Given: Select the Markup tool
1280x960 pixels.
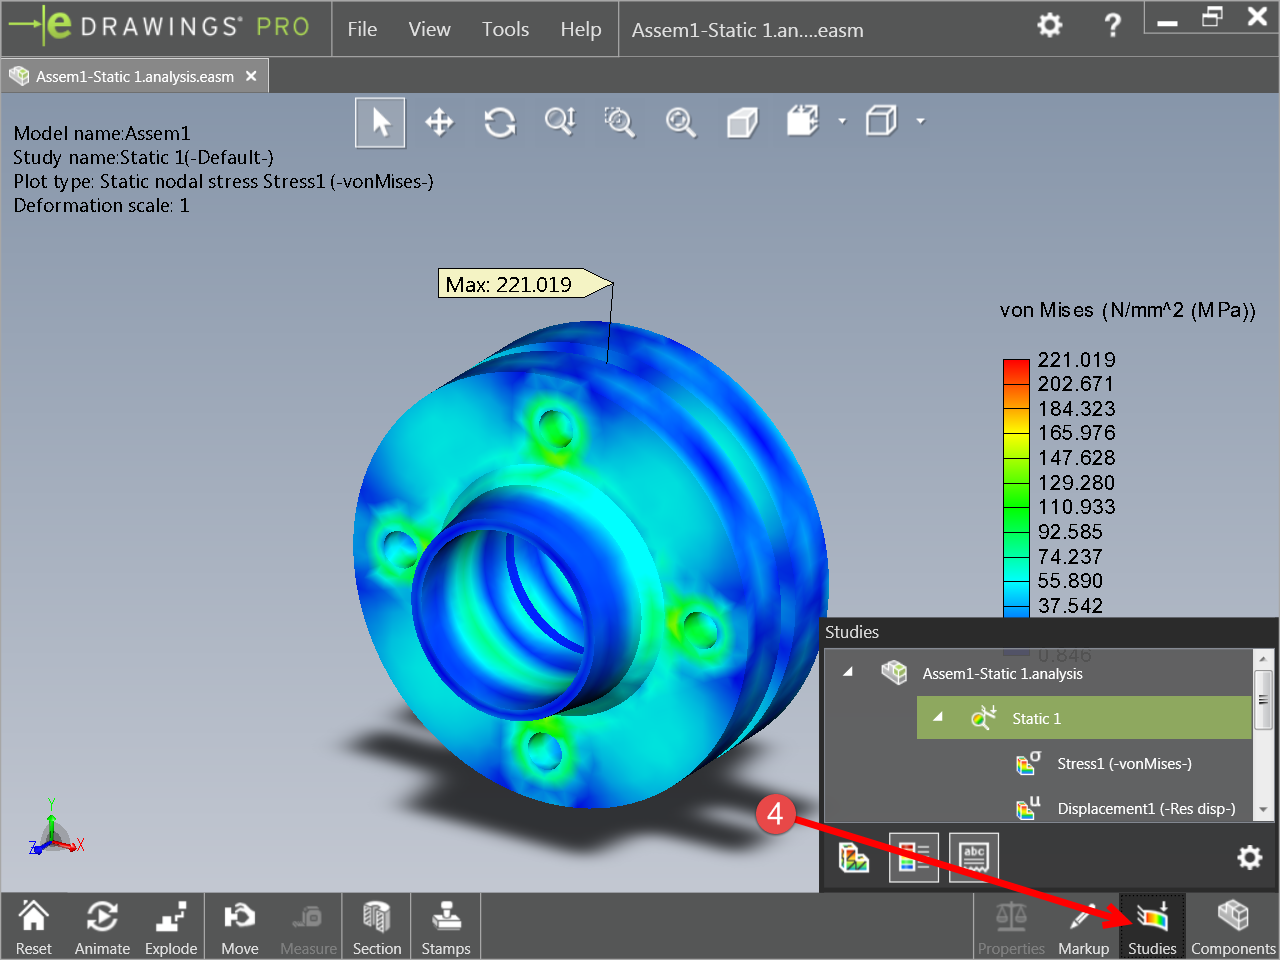Looking at the screenshot, I should [1083, 924].
